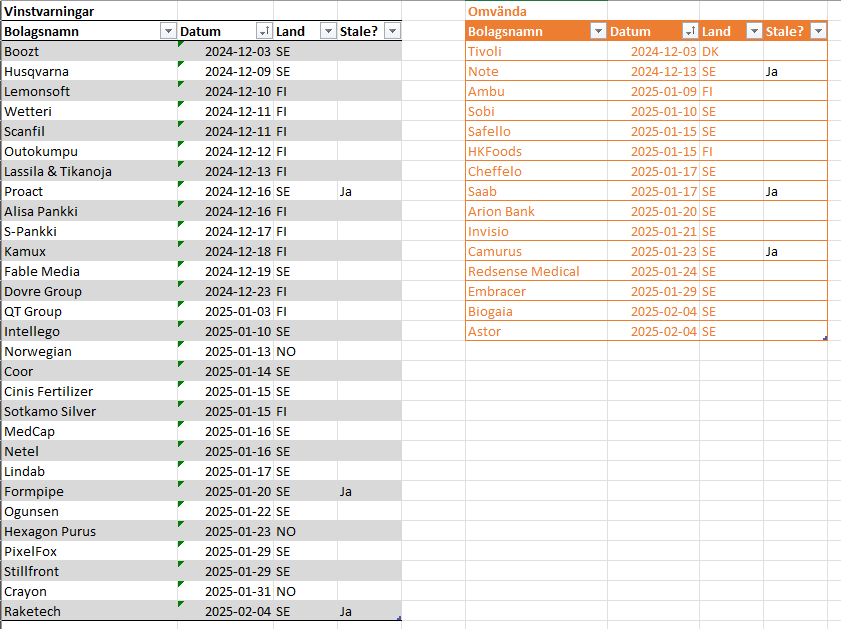841x629 pixels.
Task: Select the Outokumpu cell
Action: click(x=90, y=151)
